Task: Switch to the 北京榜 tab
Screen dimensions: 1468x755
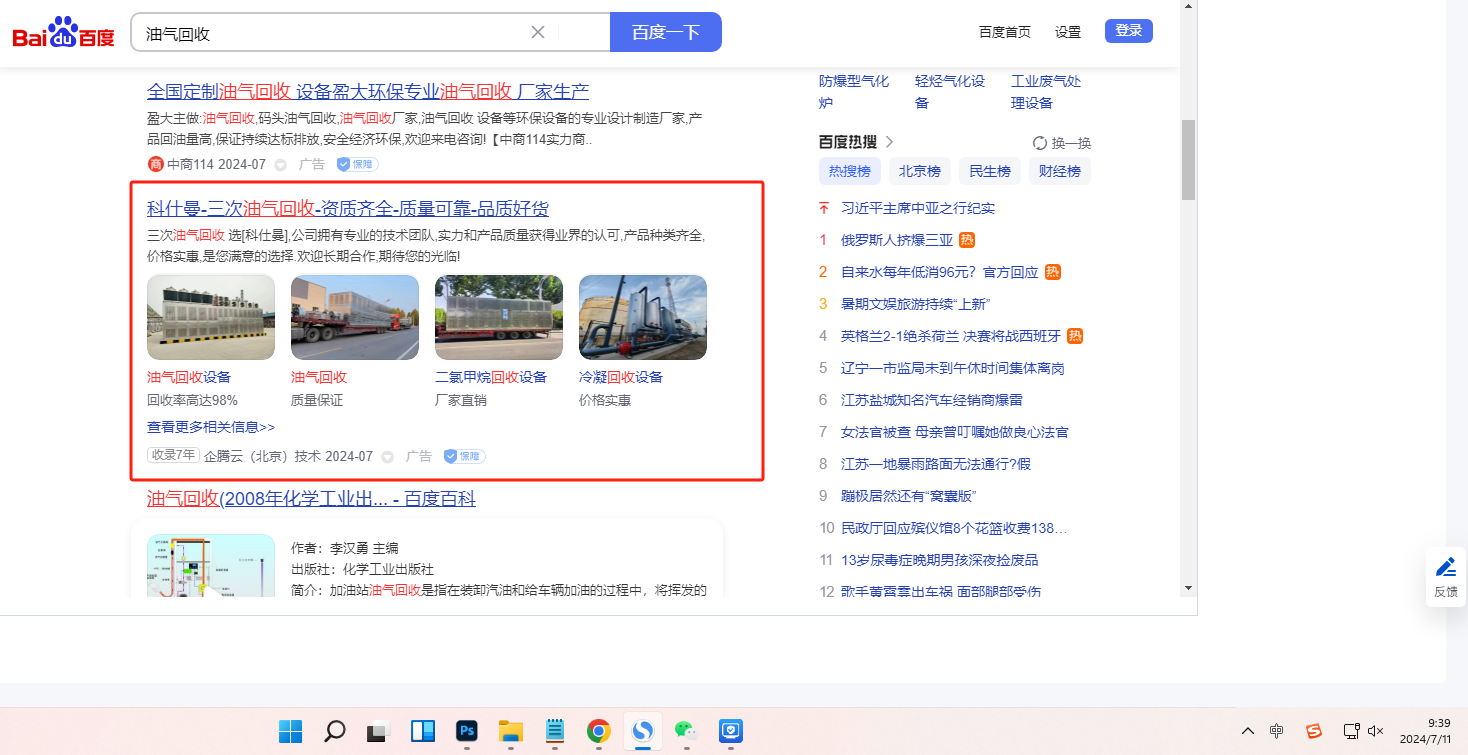Action: click(x=919, y=171)
